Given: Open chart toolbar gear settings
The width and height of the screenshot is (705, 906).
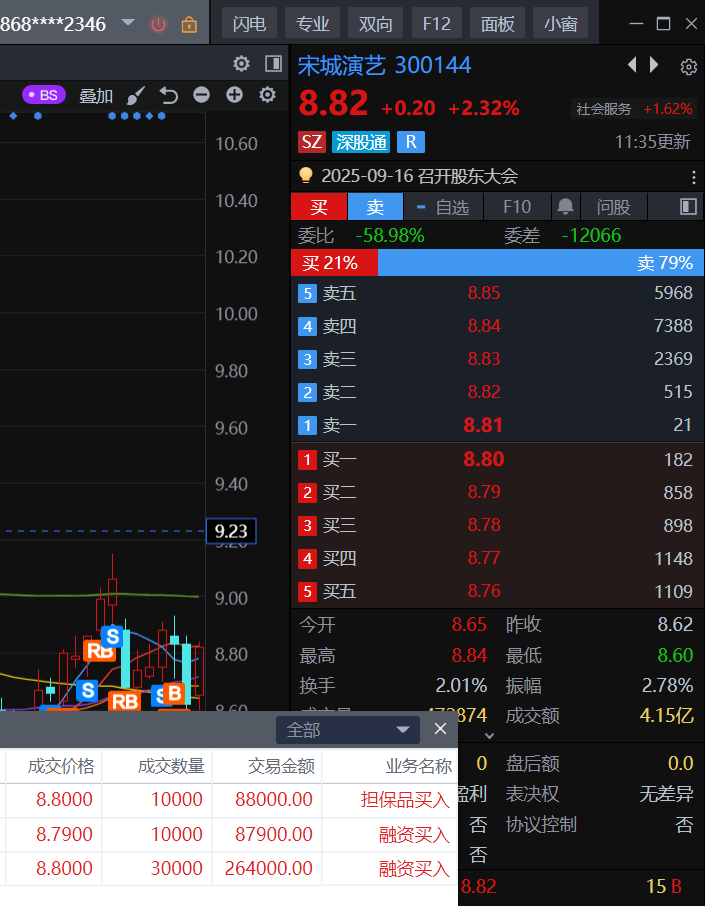Looking at the screenshot, I should [267, 94].
